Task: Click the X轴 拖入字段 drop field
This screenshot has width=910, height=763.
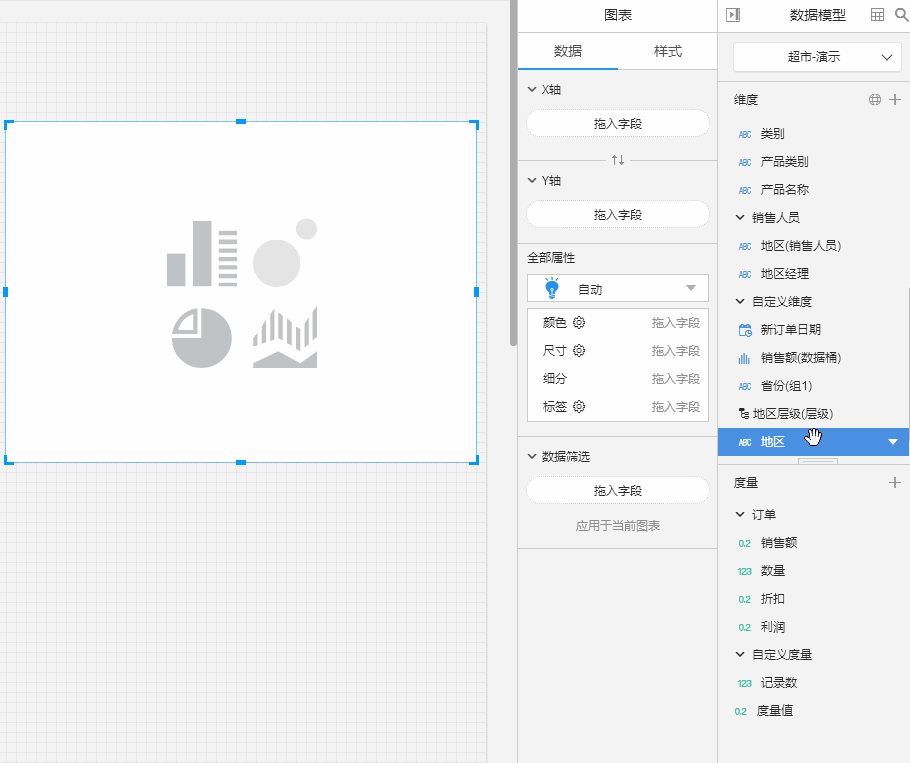Action: click(x=618, y=124)
